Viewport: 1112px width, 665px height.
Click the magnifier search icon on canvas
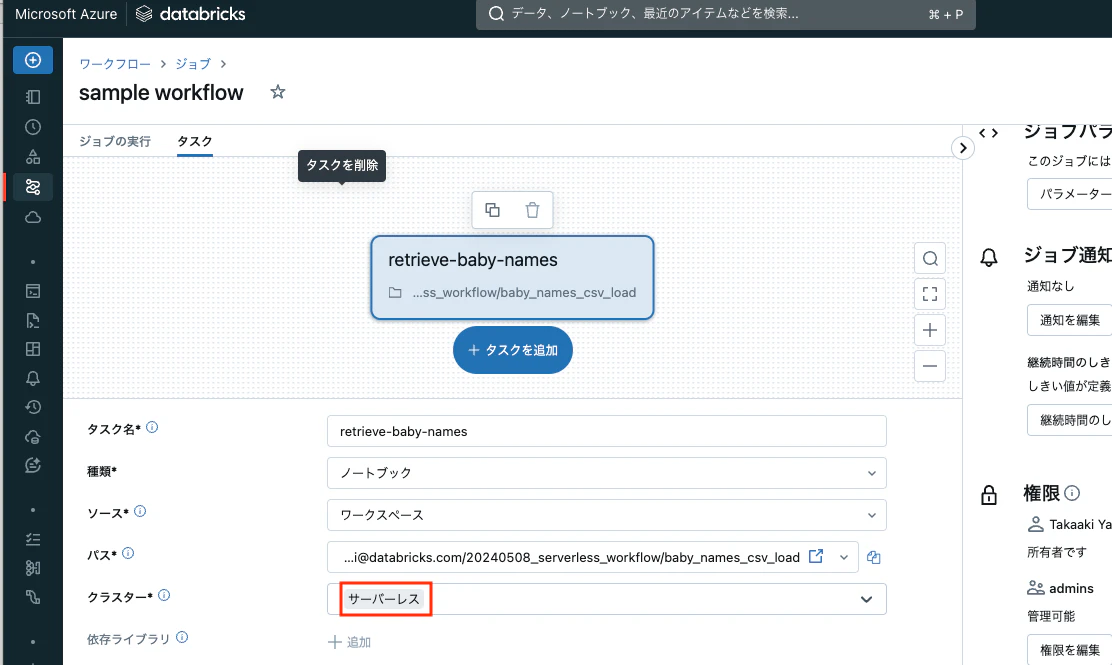pyautogui.click(x=930, y=259)
